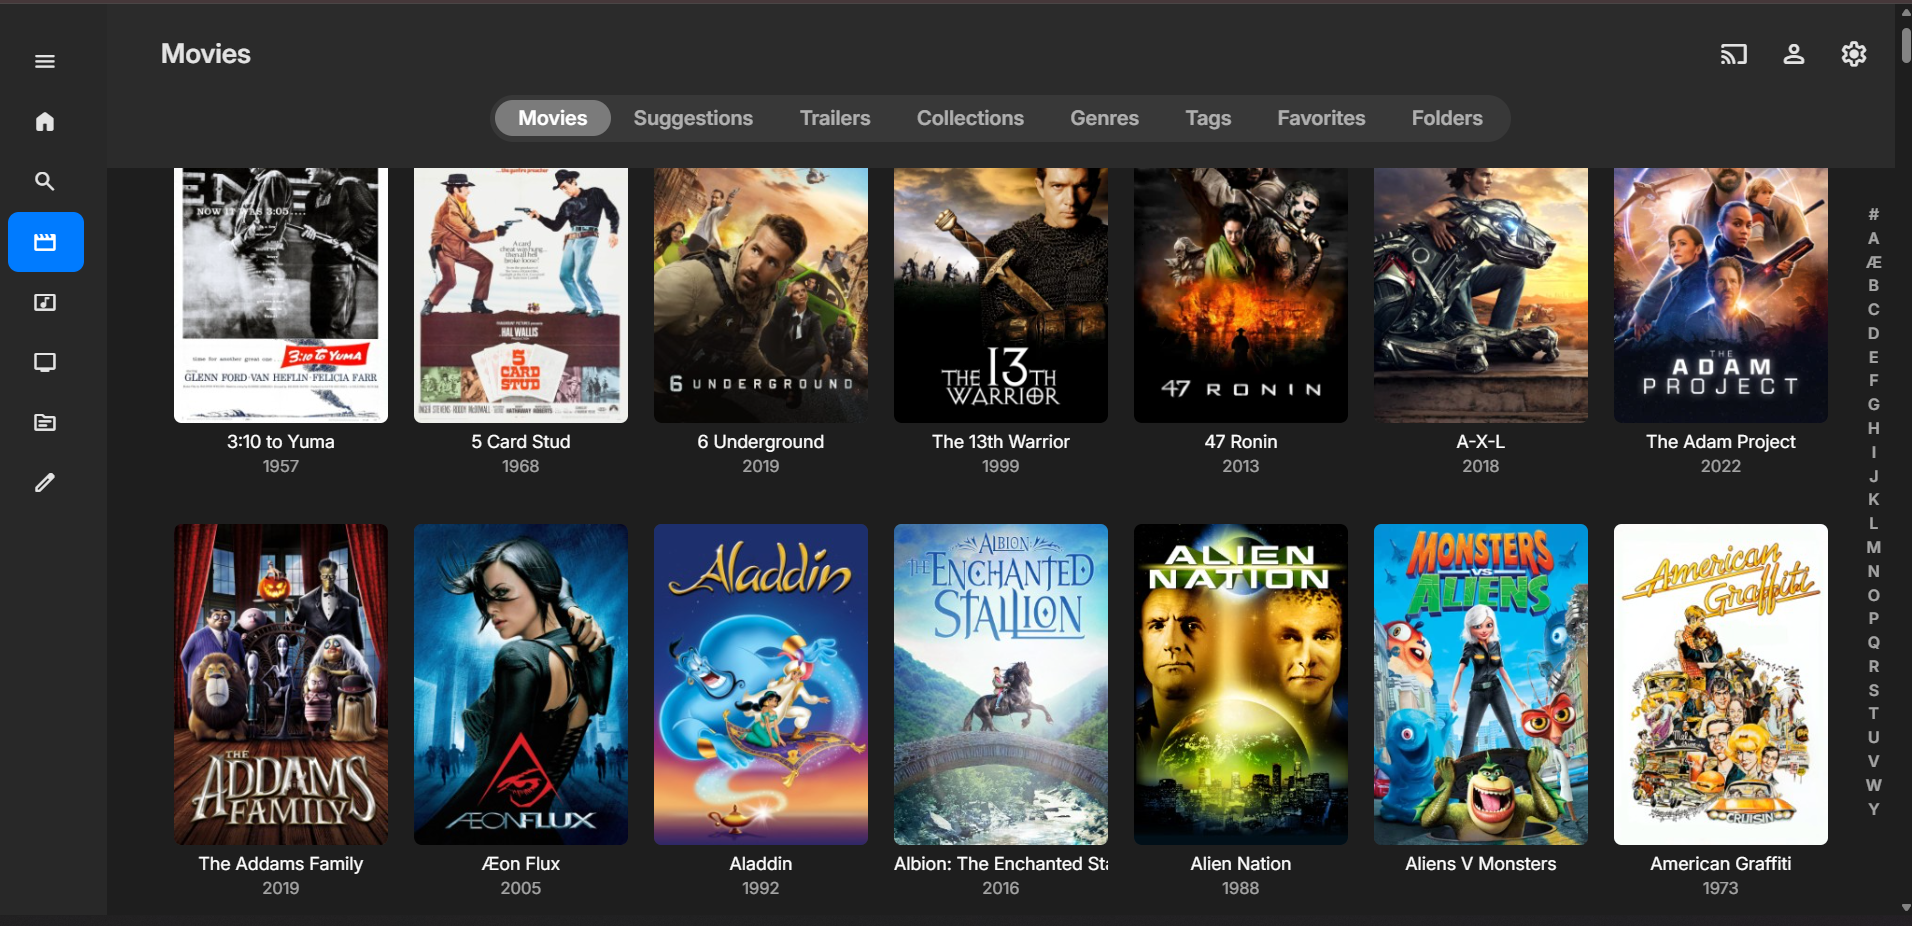Jump to letter R in alphabet picker
The image size is (1912, 926).
[1874, 666]
